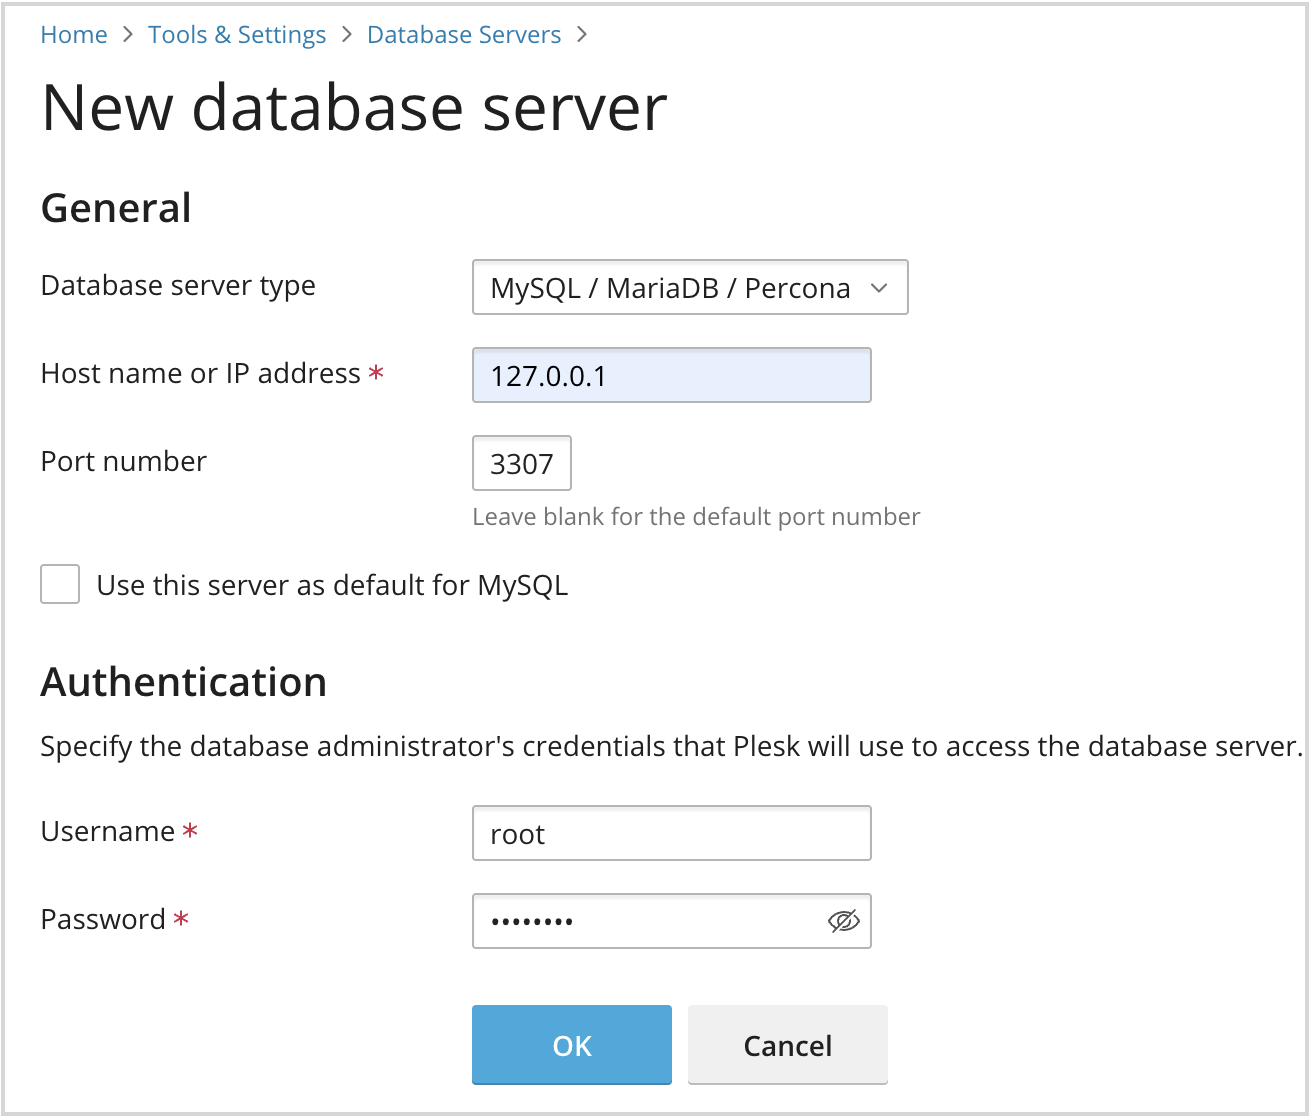Open the Database Servers breadcrumb link
The width and height of the screenshot is (1310, 1118).
[x=463, y=35]
